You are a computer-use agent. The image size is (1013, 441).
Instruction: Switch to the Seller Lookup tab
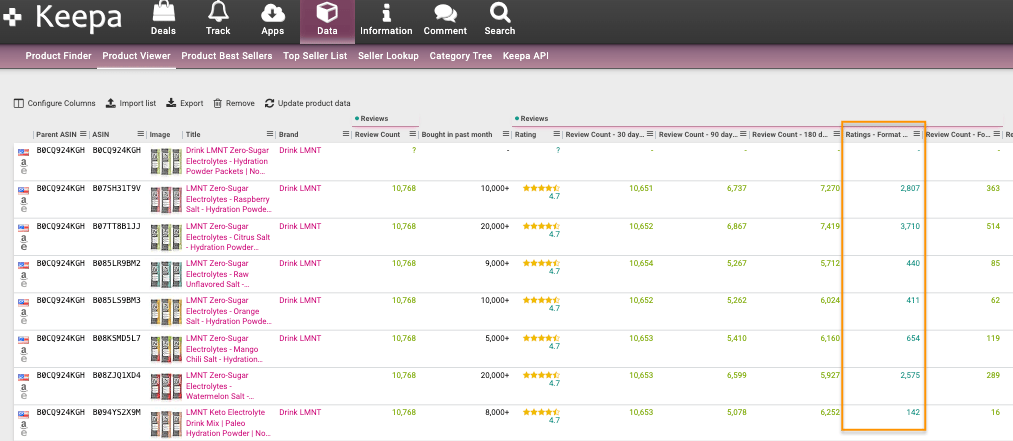pyautogui.click(x=388, y=56)
